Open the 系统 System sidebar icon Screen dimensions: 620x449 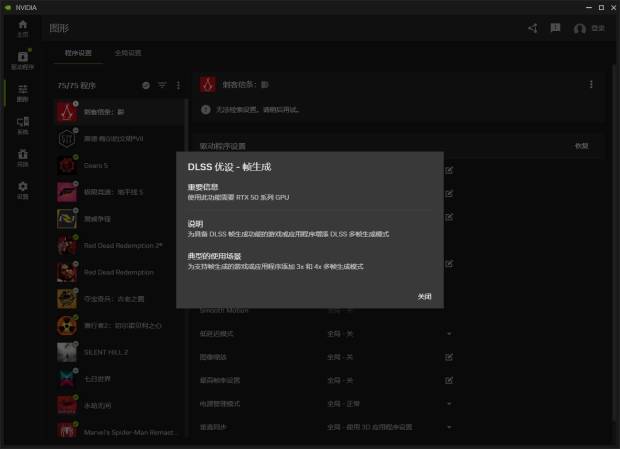[23, 125]
